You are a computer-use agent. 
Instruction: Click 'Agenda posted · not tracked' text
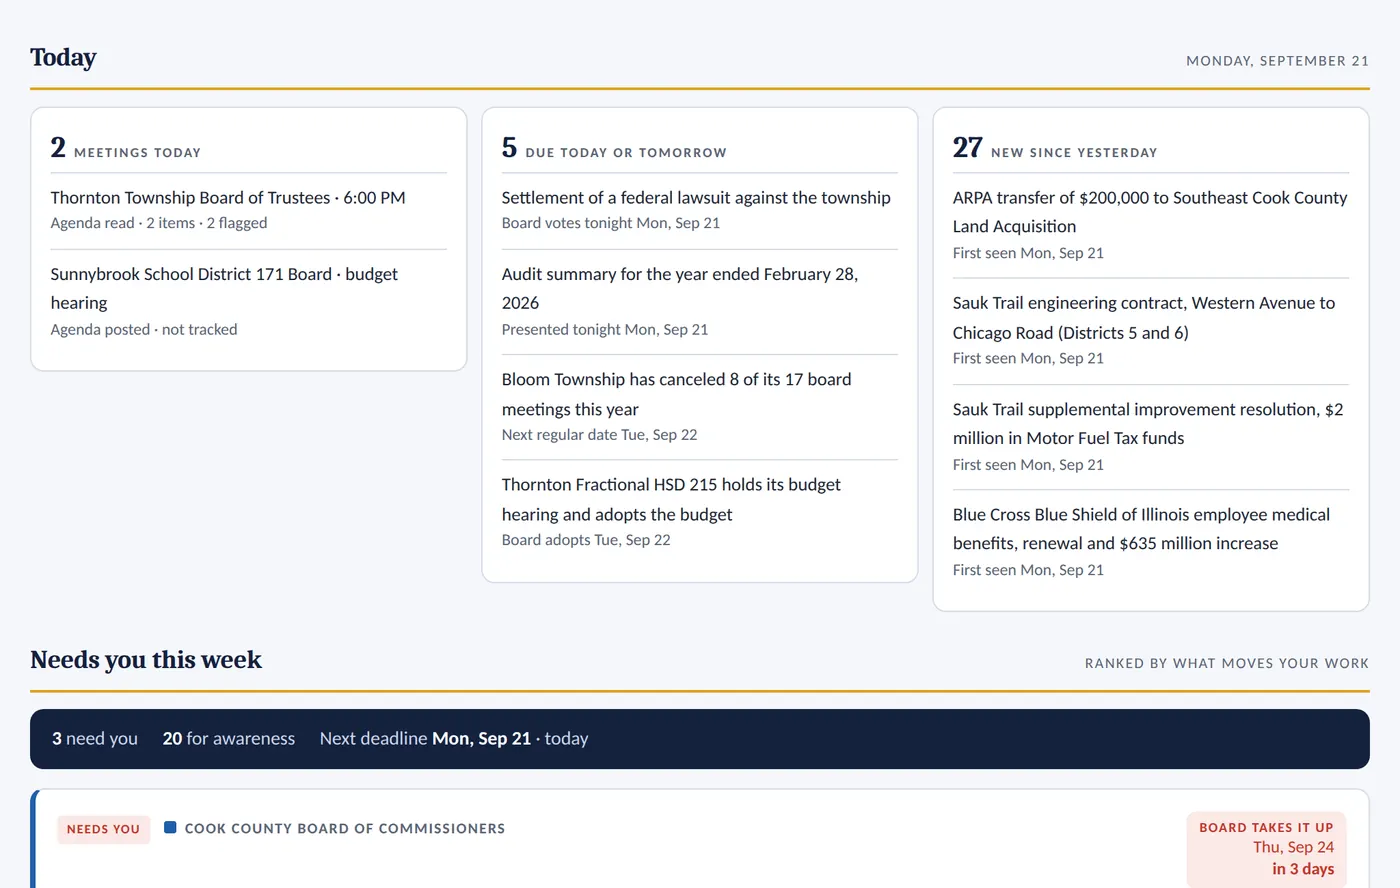(x=144, y=329)
